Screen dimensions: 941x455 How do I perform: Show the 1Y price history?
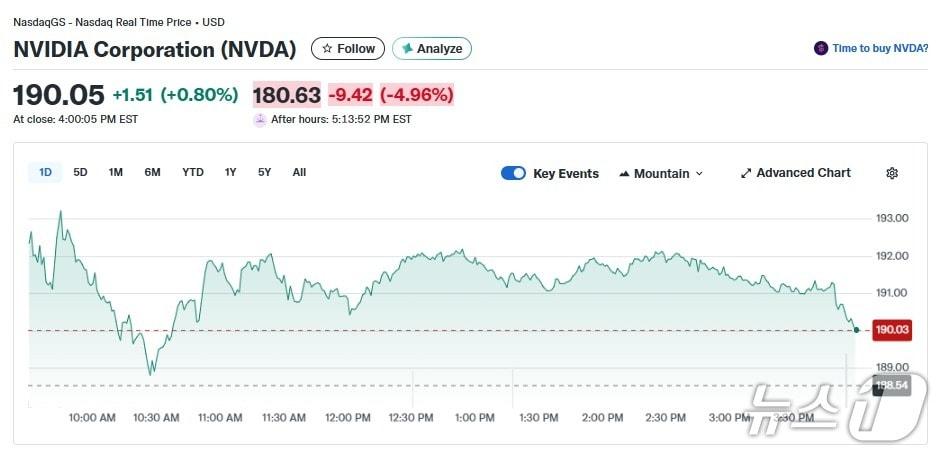pyautogui.click(x=230, y=172)
